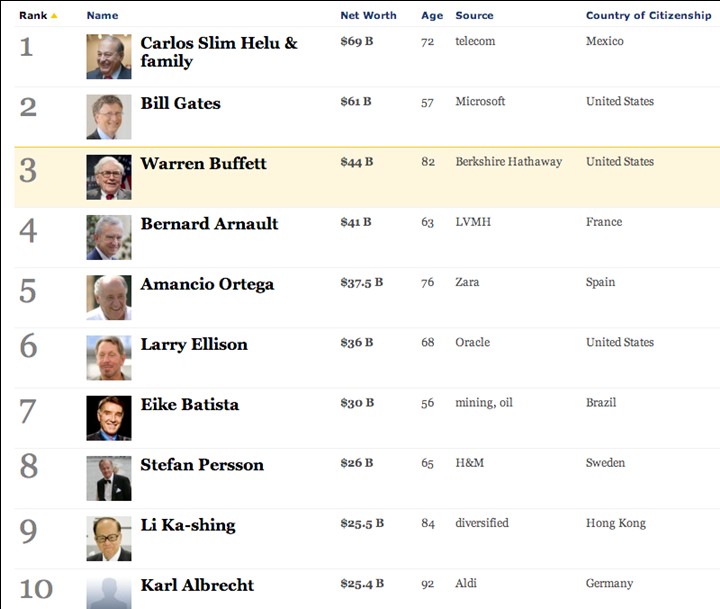Click the Age column header
Viewport: 720px width, 609px height.
tap(432, 15)
